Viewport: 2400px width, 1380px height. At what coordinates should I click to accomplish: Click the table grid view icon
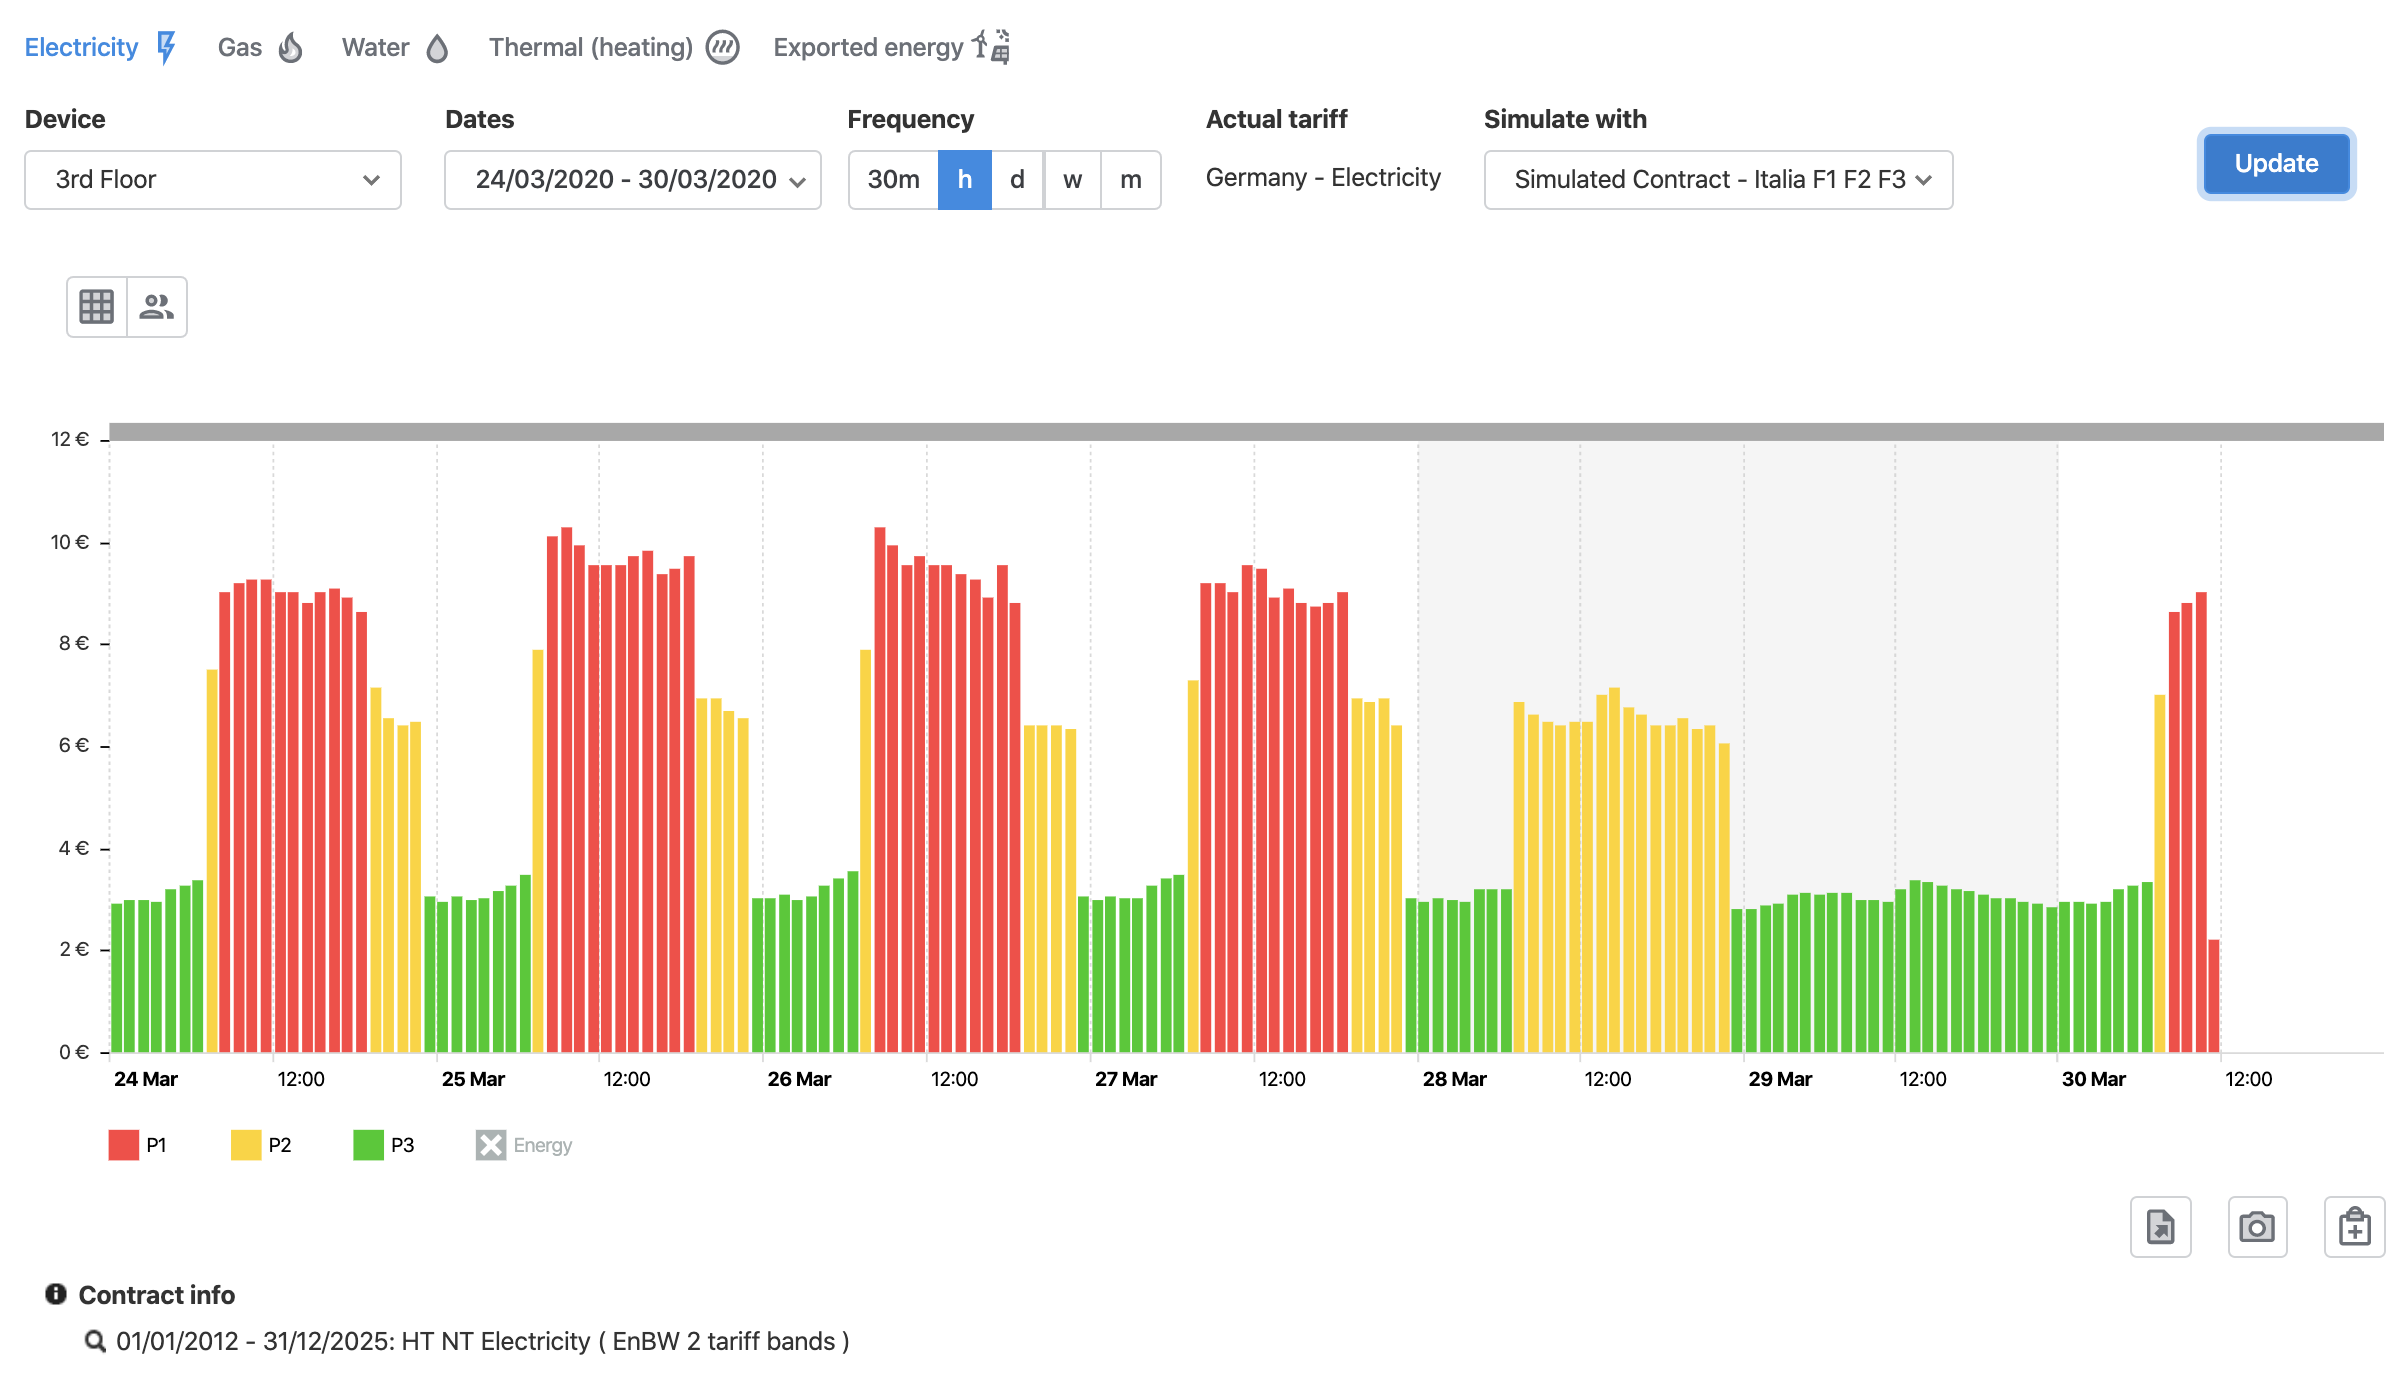click(x=97, y=307)
